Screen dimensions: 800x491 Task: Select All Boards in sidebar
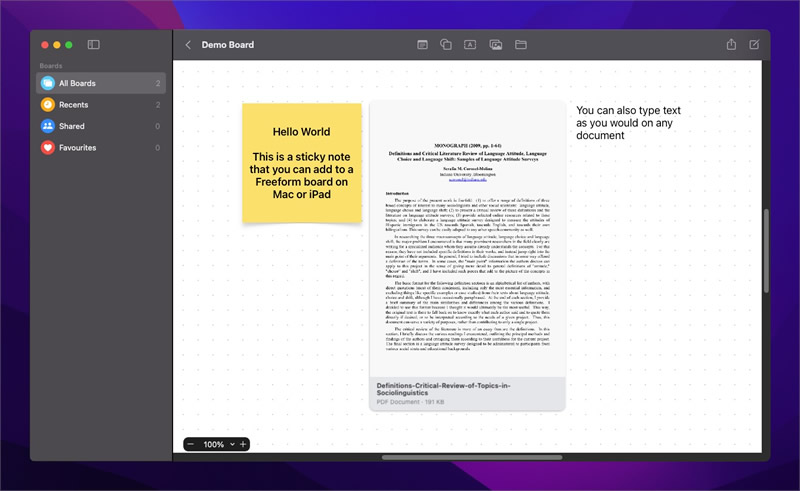click(x=101, y=83)
